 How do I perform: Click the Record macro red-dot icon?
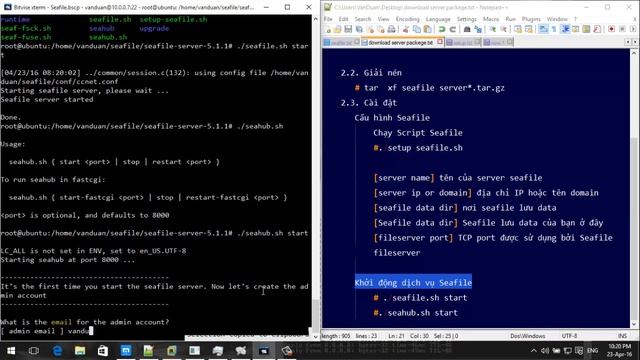(x=611, y=29)
